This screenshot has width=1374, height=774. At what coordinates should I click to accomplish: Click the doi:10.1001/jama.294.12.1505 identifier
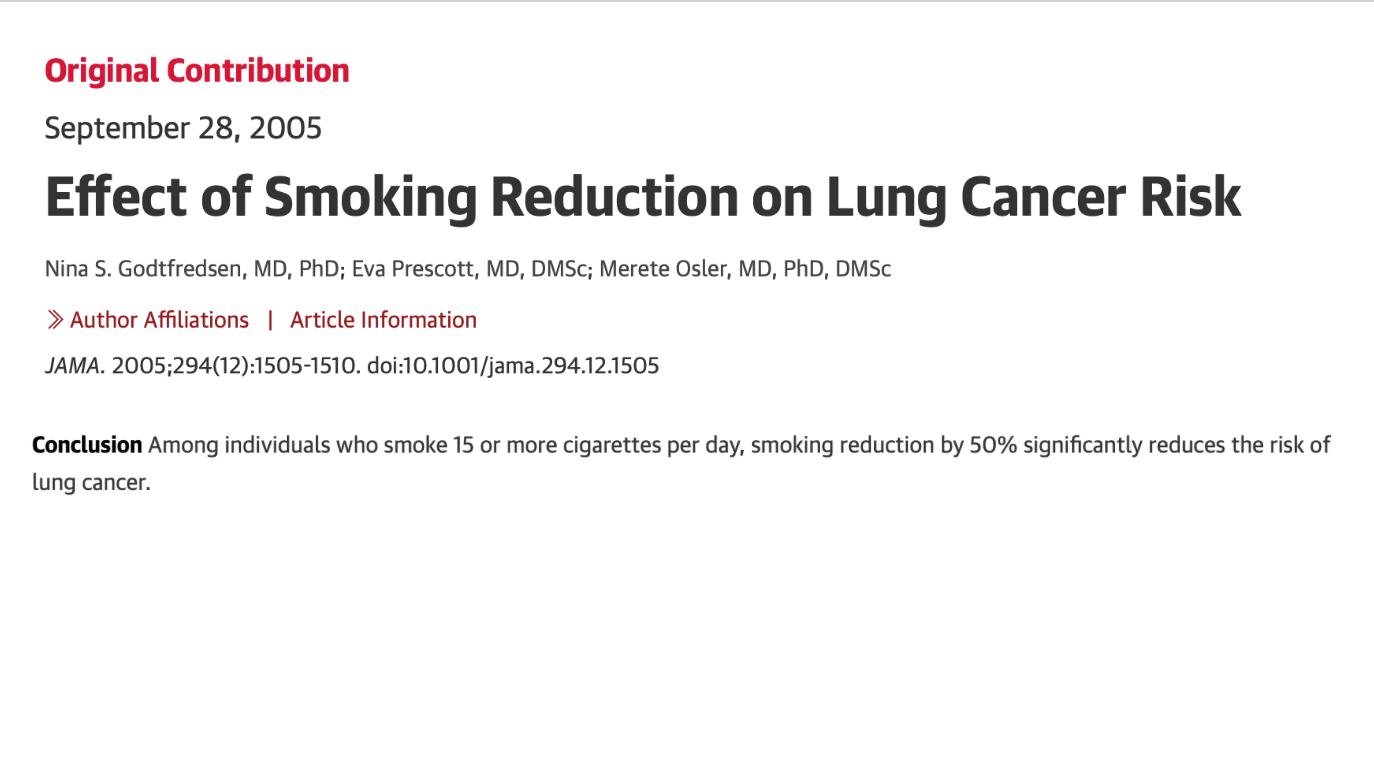[x=513, y=366]
